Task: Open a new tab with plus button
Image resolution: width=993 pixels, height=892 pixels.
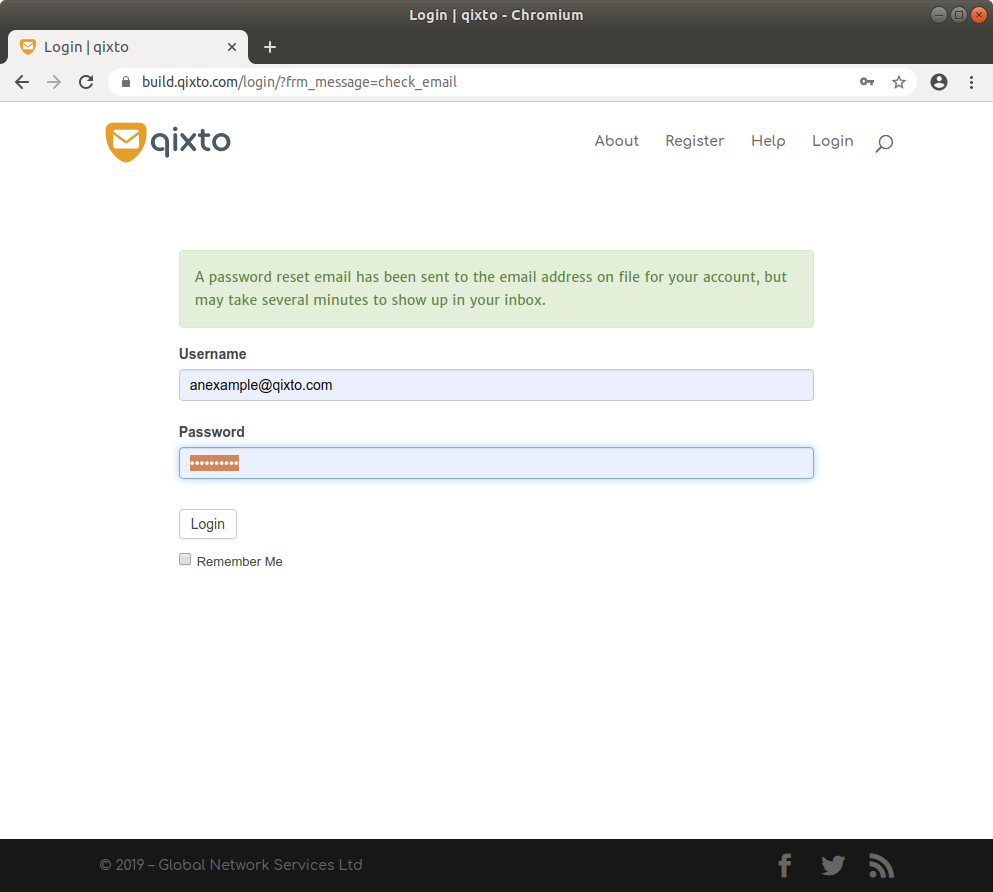Action: coord(270,47)
